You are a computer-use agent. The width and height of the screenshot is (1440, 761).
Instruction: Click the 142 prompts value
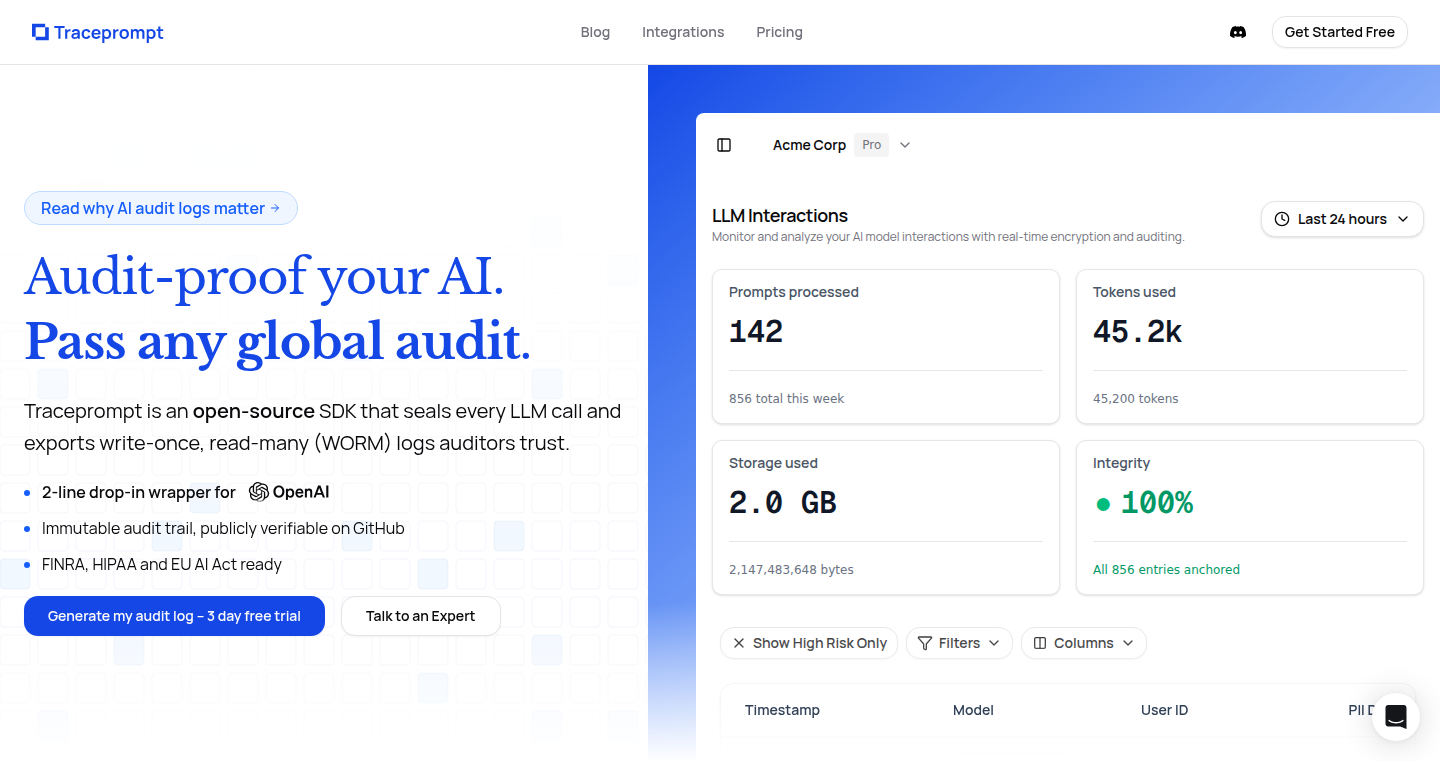756,332
